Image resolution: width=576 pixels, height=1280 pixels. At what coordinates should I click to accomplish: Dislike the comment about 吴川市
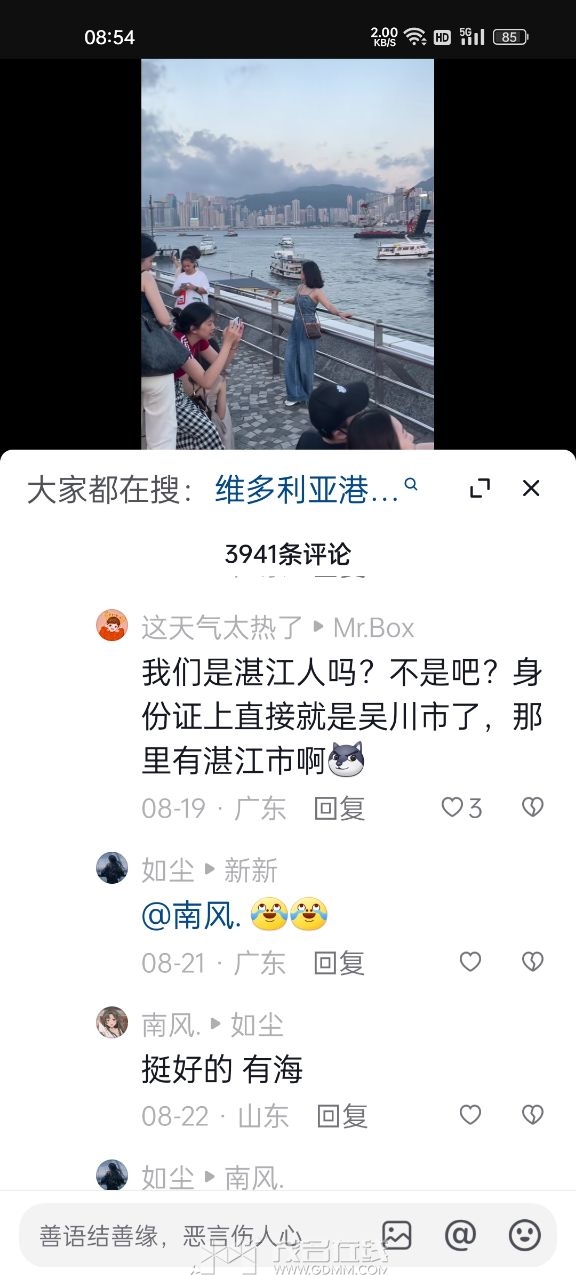[x=533, y=807]
